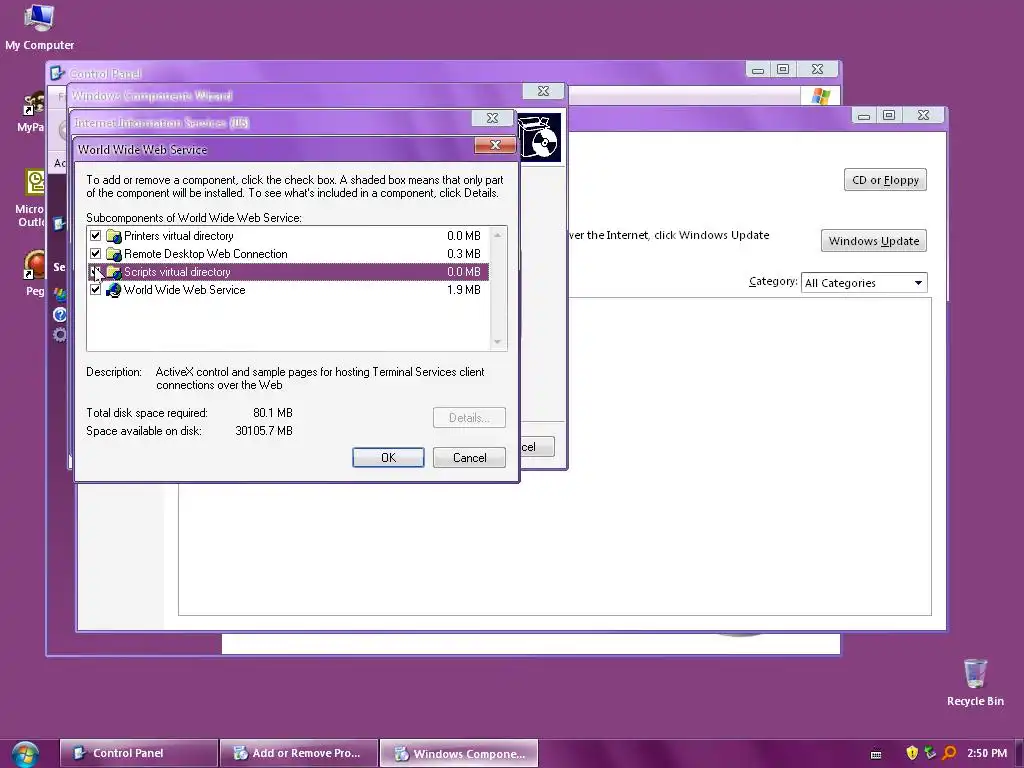Open the Category dropdown in Add or Remove Programs

[x=863, y=283]
